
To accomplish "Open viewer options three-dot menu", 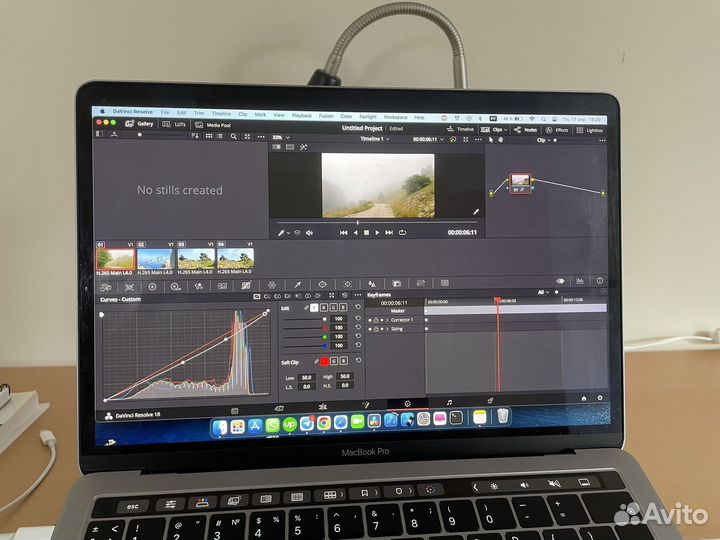I will (x=478, y=140).
